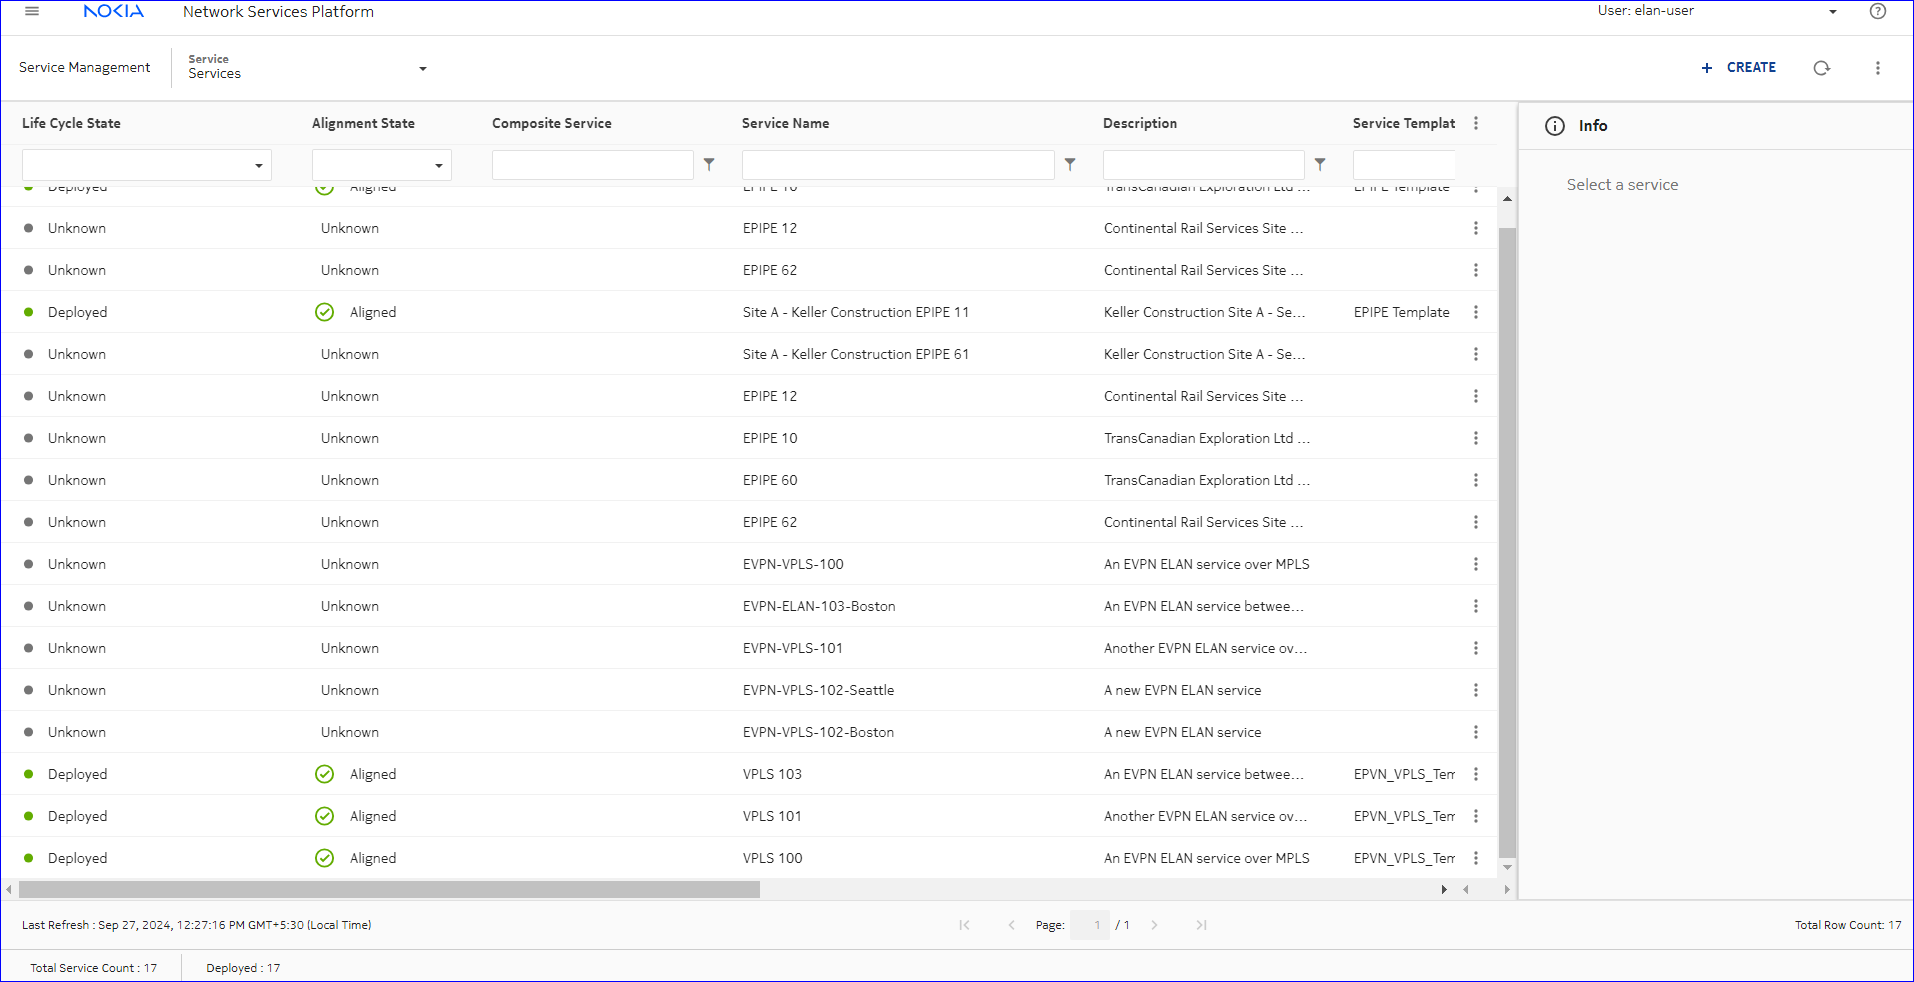Click the CREATE button
1914x982 pixels.
[x=1739, y=68]
